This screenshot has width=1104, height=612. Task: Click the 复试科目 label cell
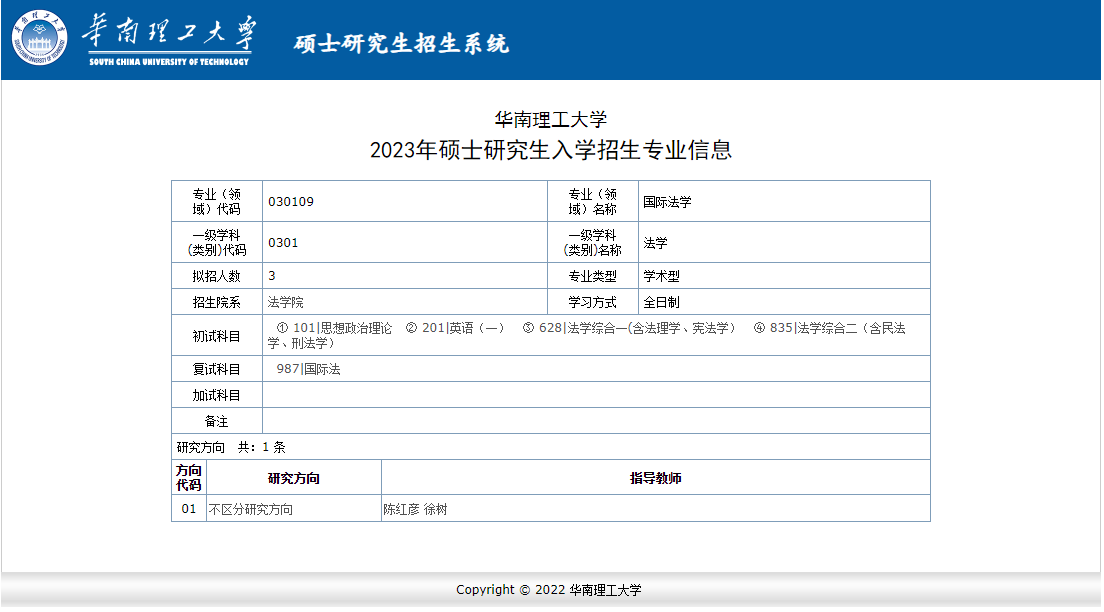coord(217,369)
